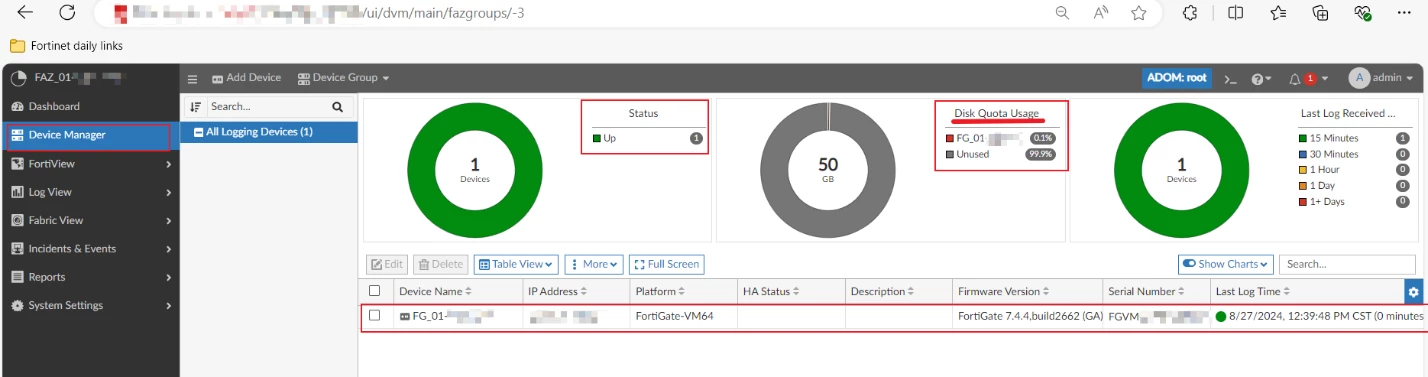Image resolution: width=1428 pixels, height=377 pixels.
Task: Click the grayed Edit button
Action: 387,264
